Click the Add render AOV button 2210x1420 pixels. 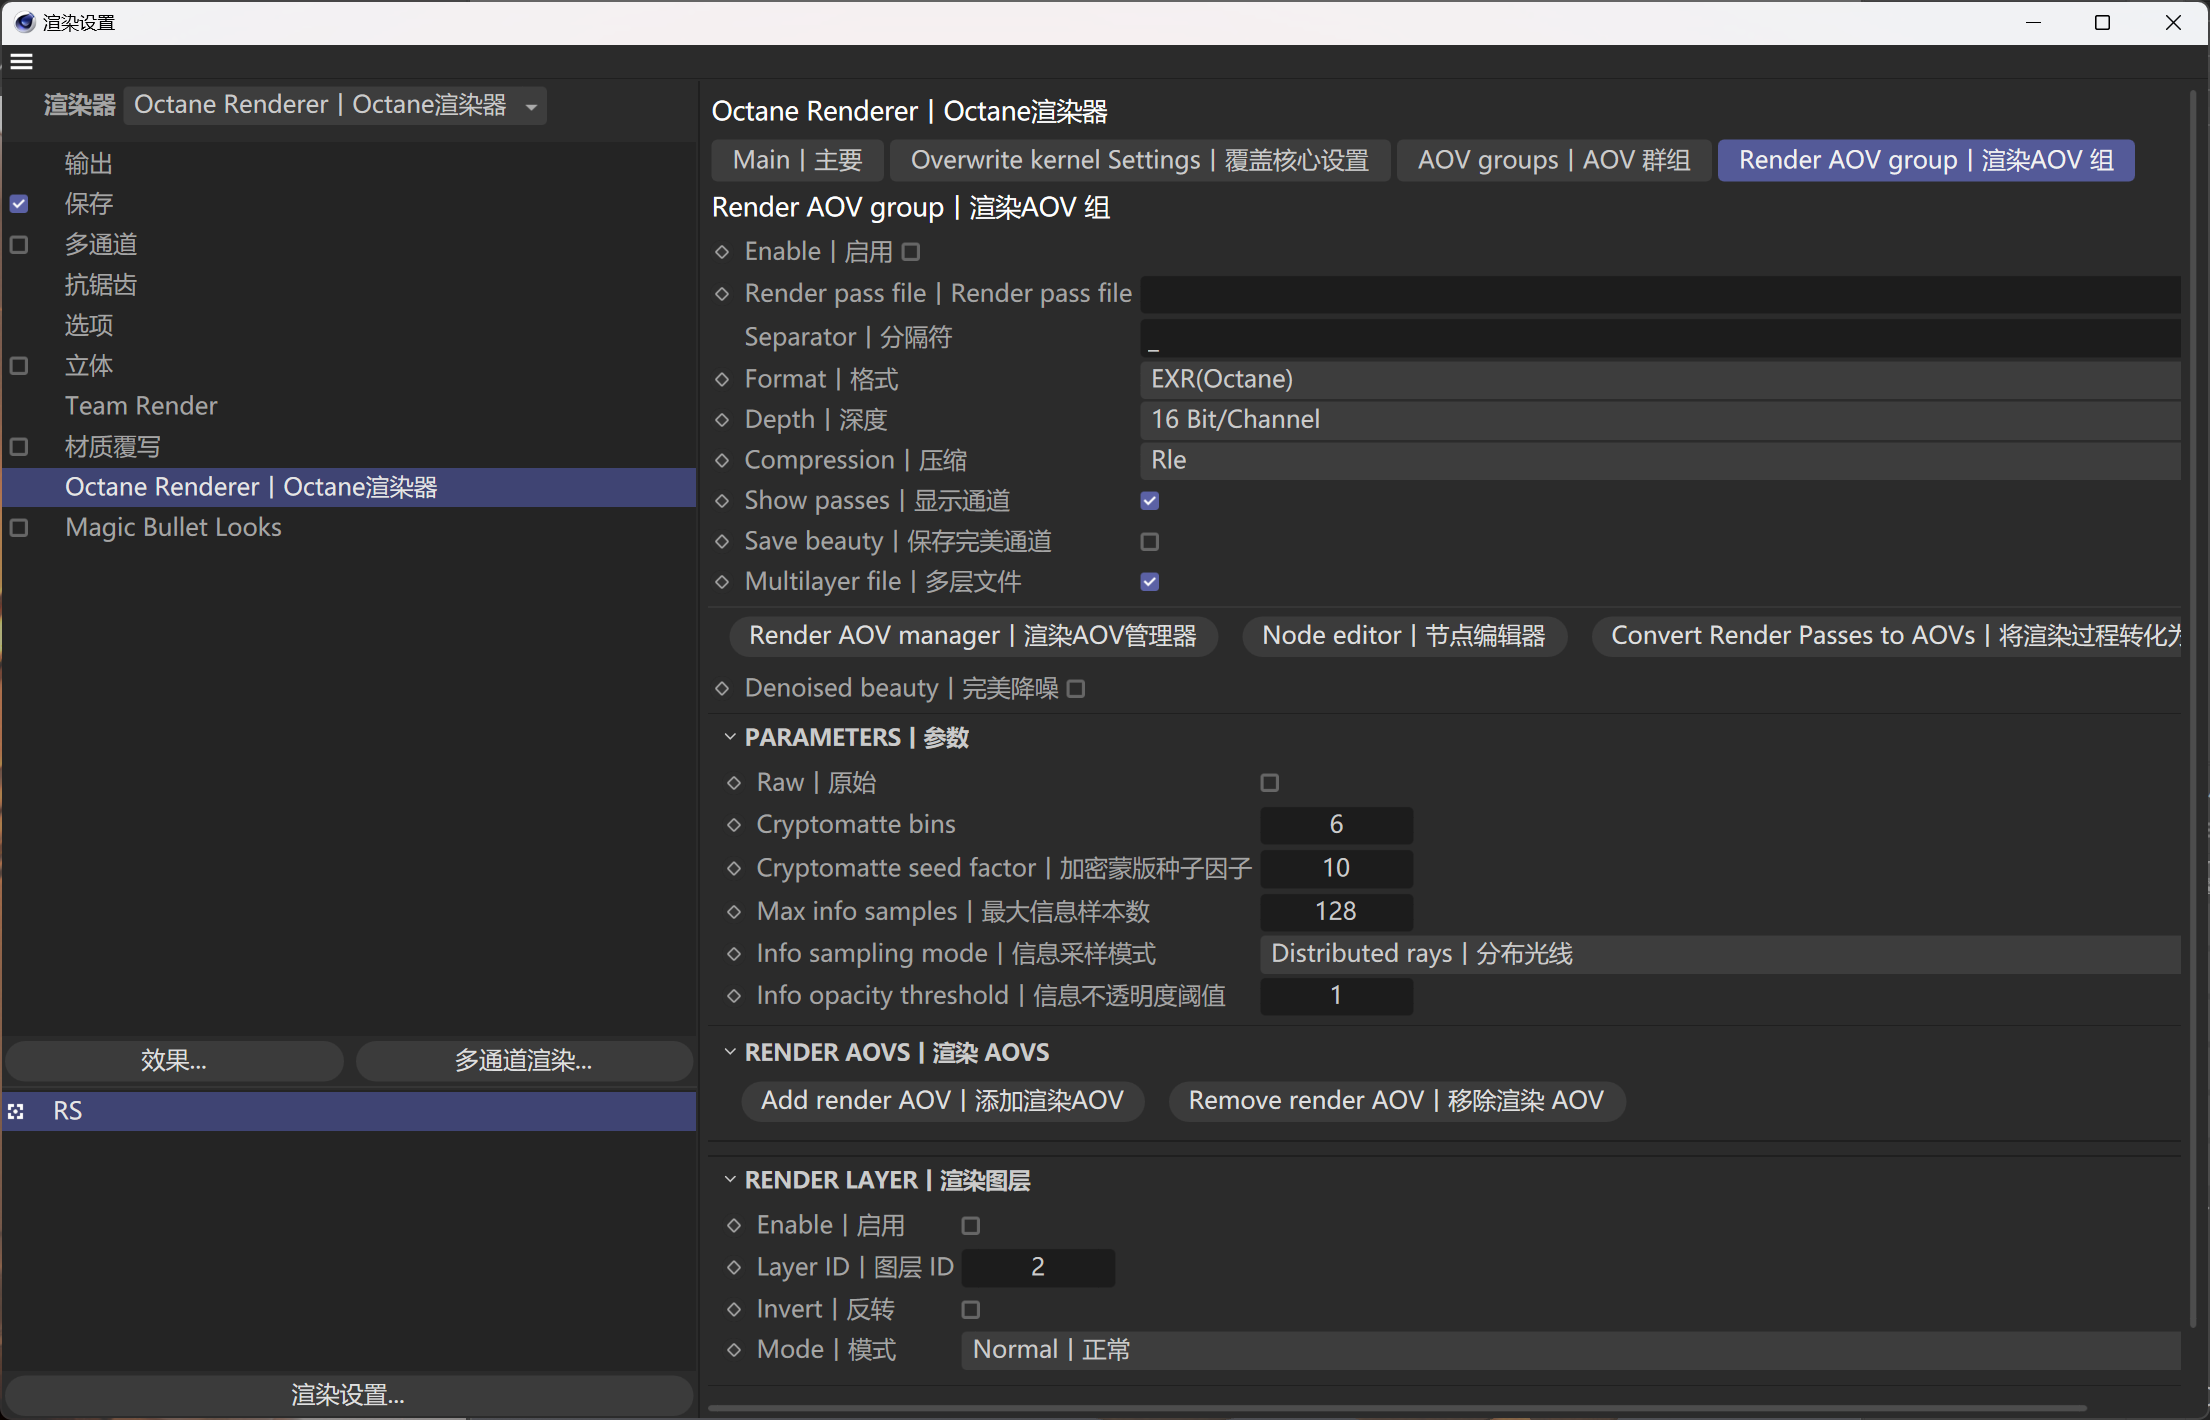(941, 1100)
